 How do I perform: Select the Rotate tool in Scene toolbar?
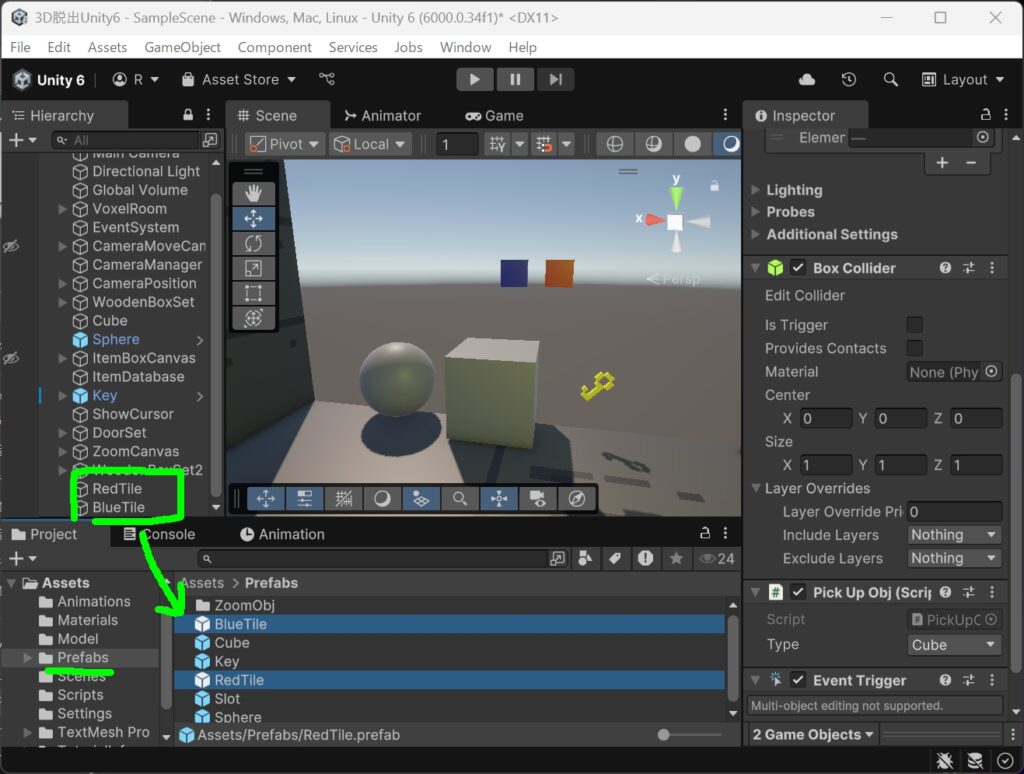point(253,244)
